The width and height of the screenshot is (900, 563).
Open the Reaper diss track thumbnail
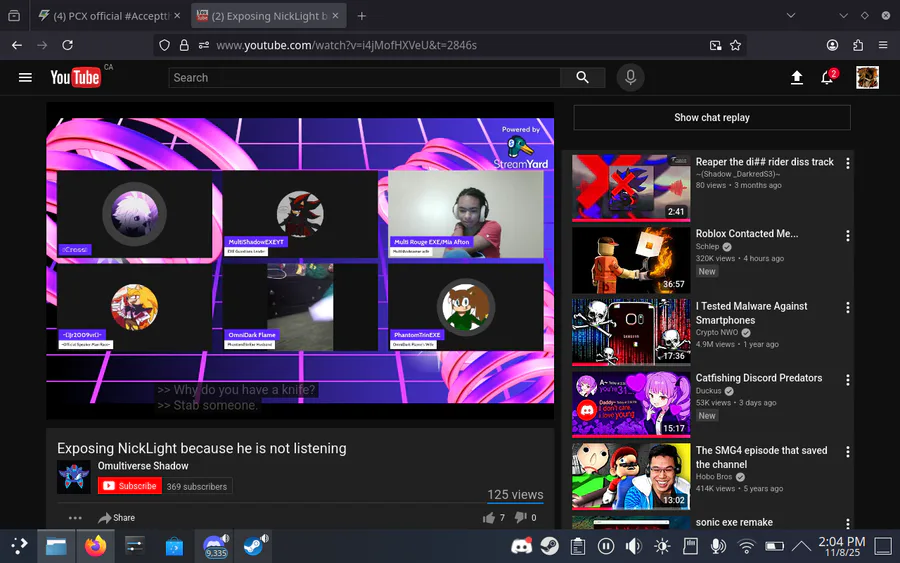tap(631, 188)
